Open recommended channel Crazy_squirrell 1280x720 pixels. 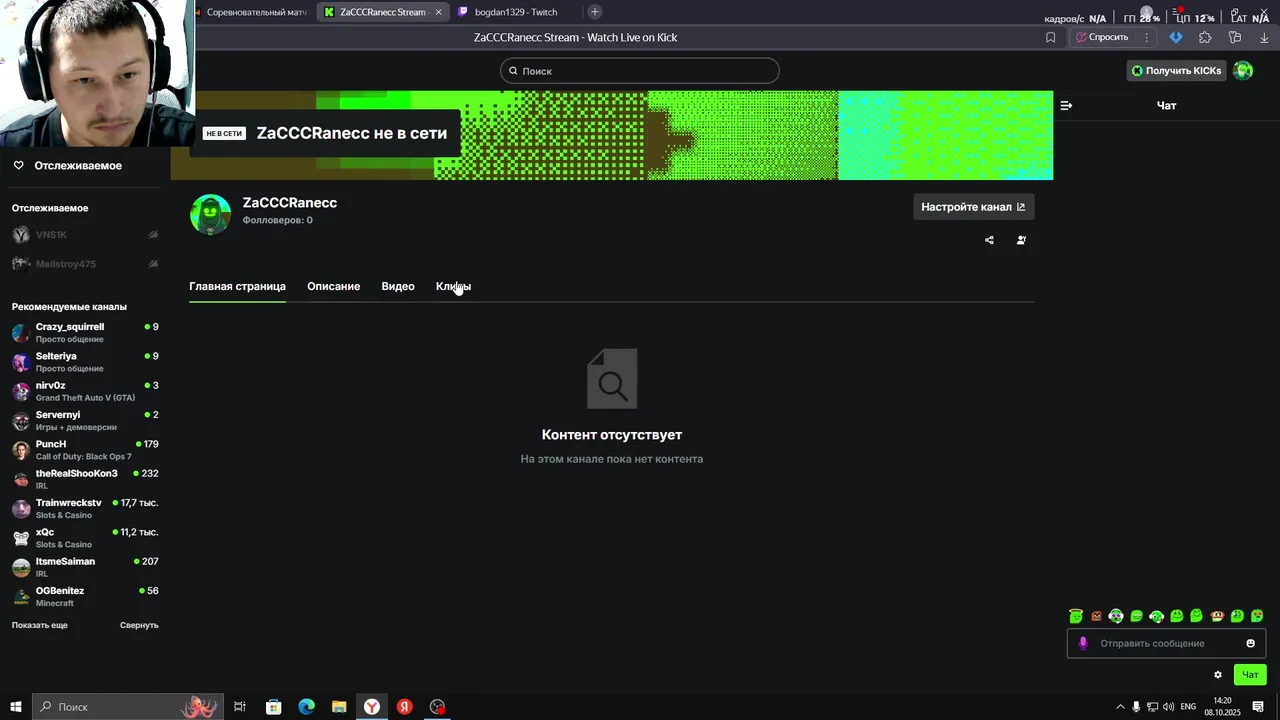(x=85, y=332)
